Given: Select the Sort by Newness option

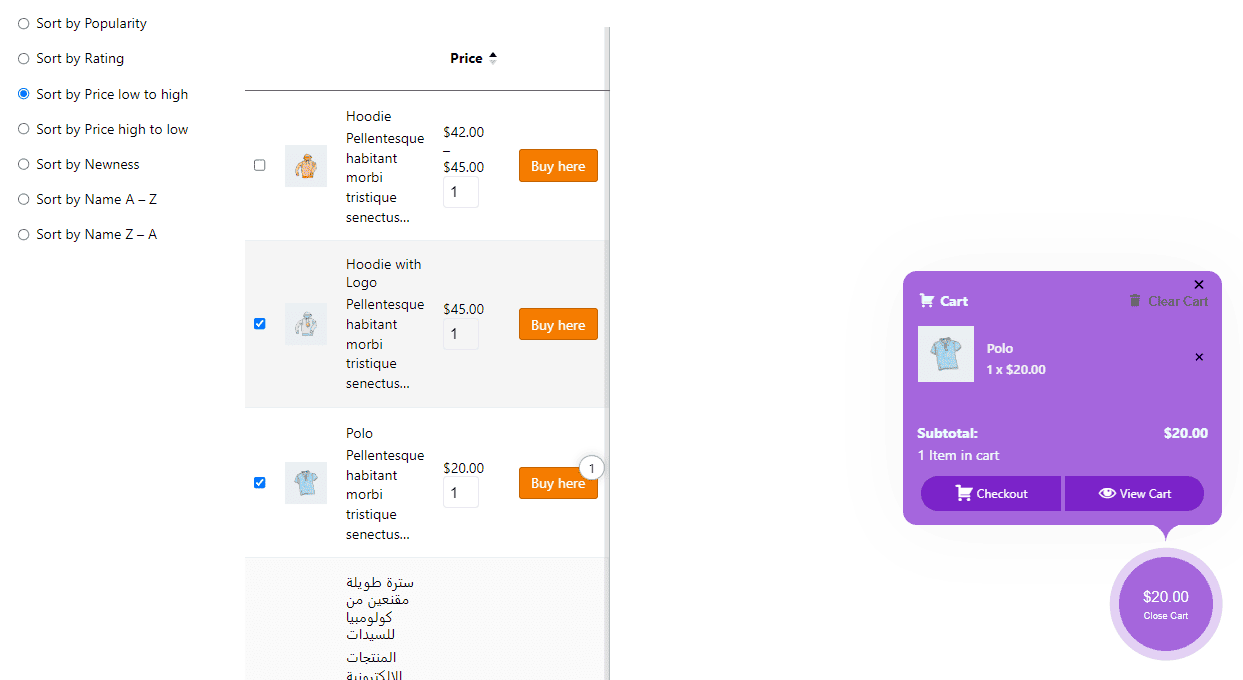Looking at the screenshot, I should click(23, 164).
